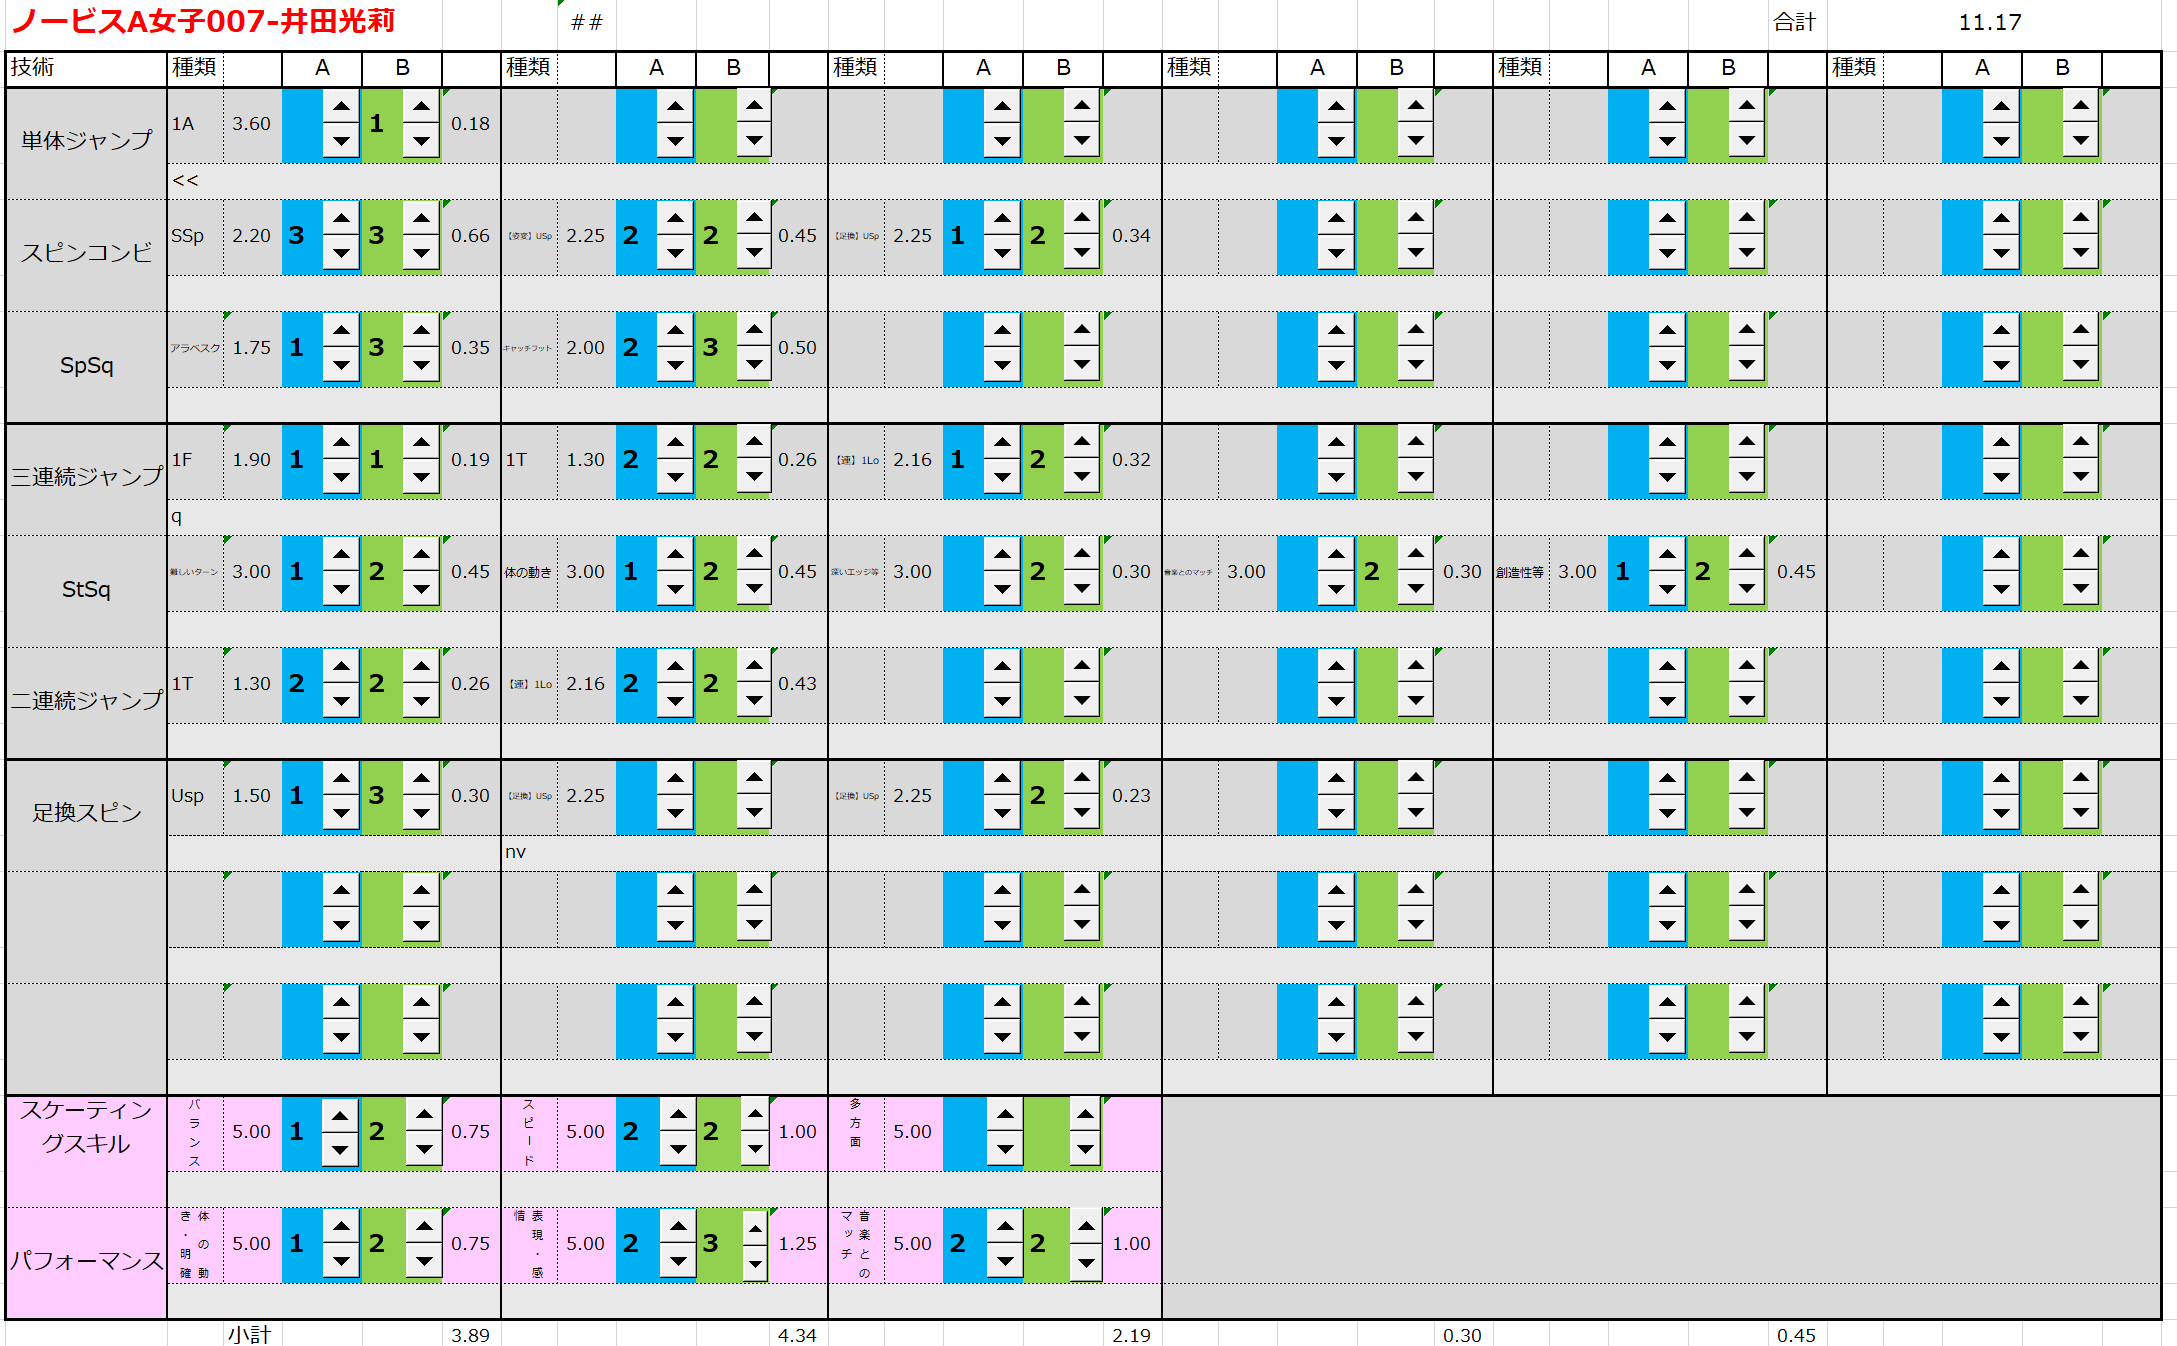Click up arrow for SSp judge A
Viewport: 2177px width, 1346px height.
[x=341, y=218]
